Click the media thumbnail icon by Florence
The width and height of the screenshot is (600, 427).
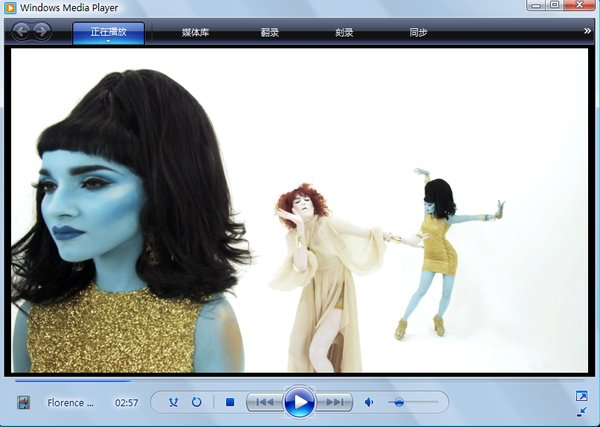24,403
